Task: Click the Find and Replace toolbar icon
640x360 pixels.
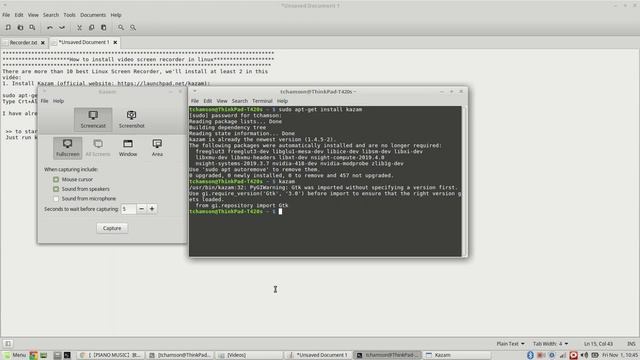Action: tap(133, 27)
